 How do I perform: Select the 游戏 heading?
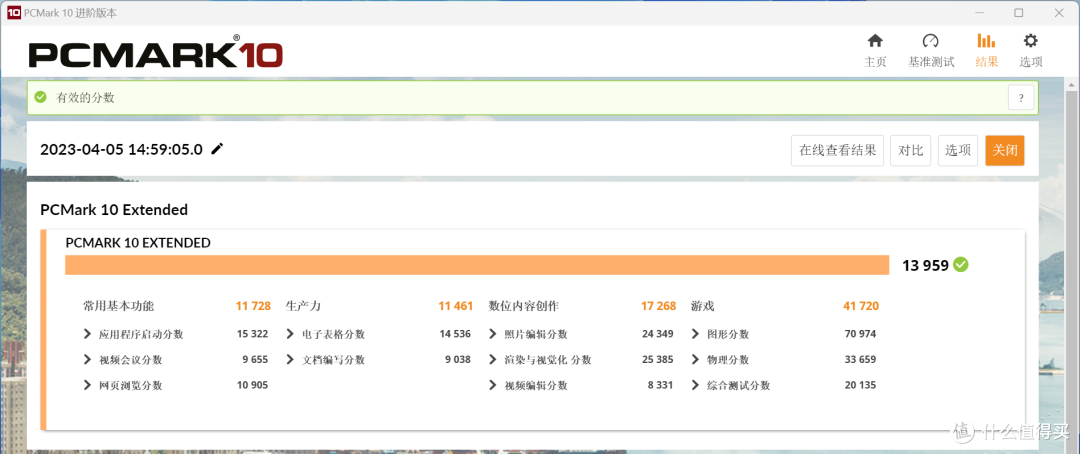[702, 306]
